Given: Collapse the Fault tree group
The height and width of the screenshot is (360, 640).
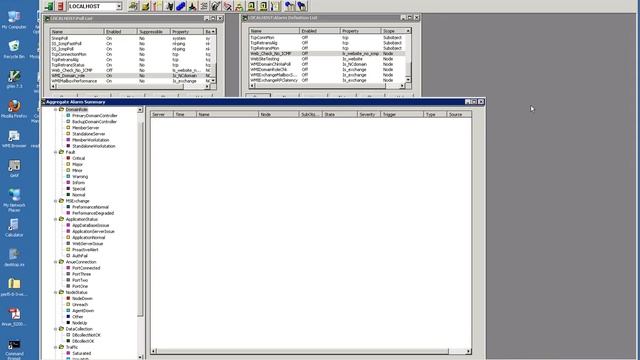Looking at the screenshot, I should click(x=56, y=152).
